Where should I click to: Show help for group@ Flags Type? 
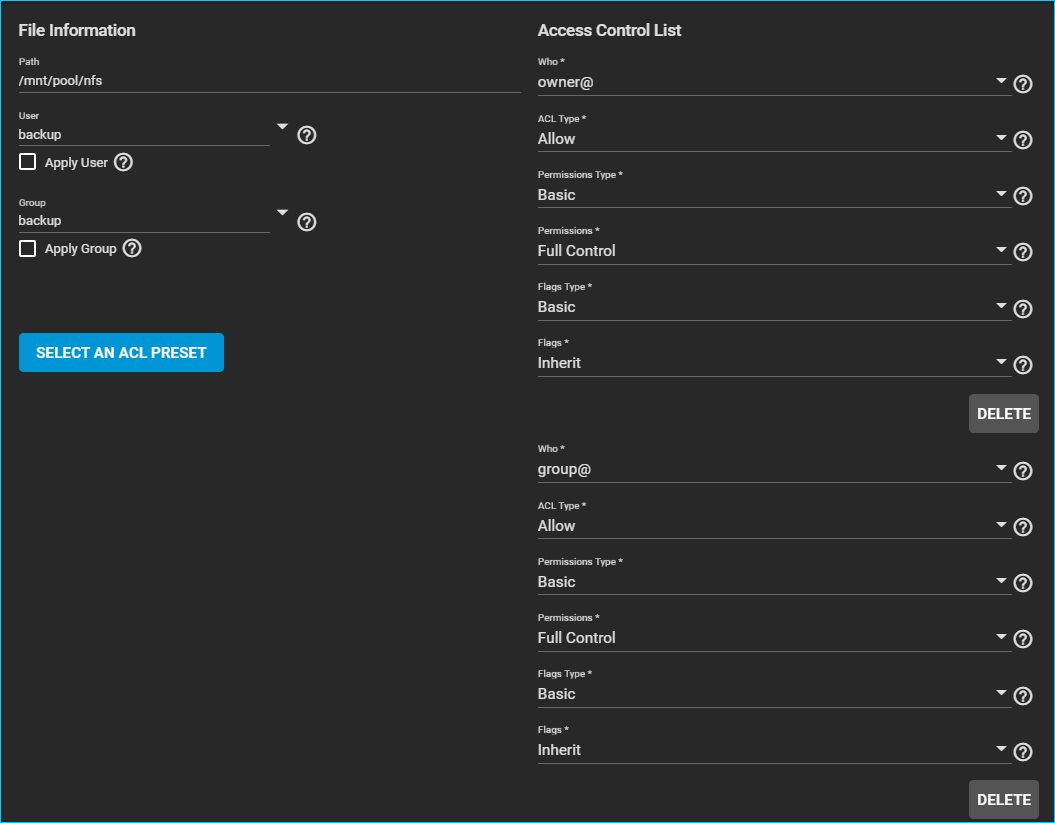click(x=1023, y=696)
